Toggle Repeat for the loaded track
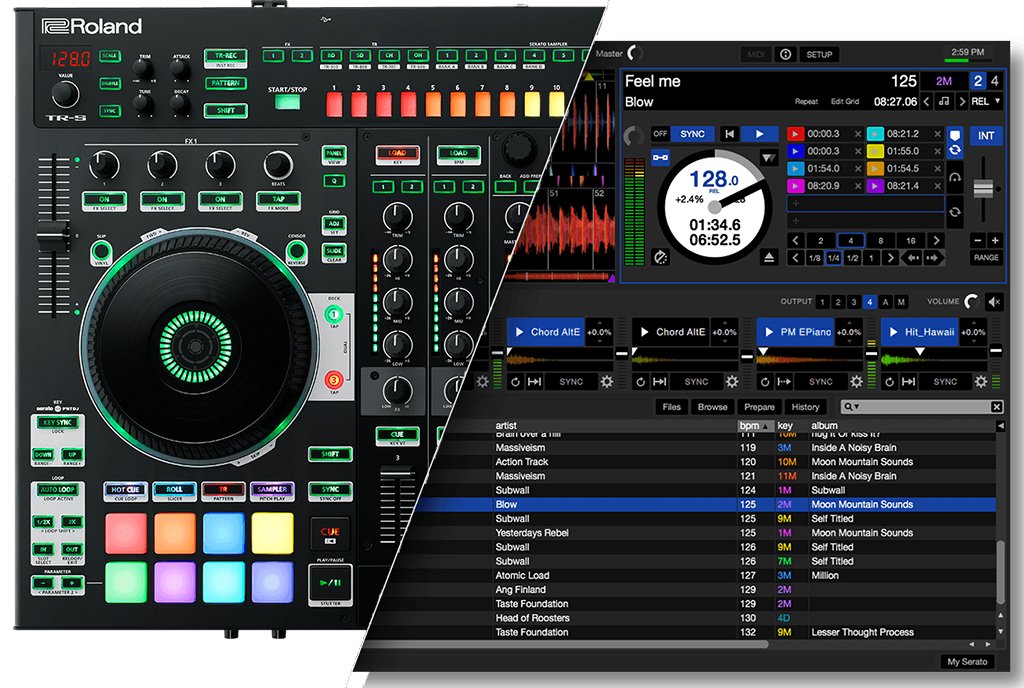 [x=806, y=102]
